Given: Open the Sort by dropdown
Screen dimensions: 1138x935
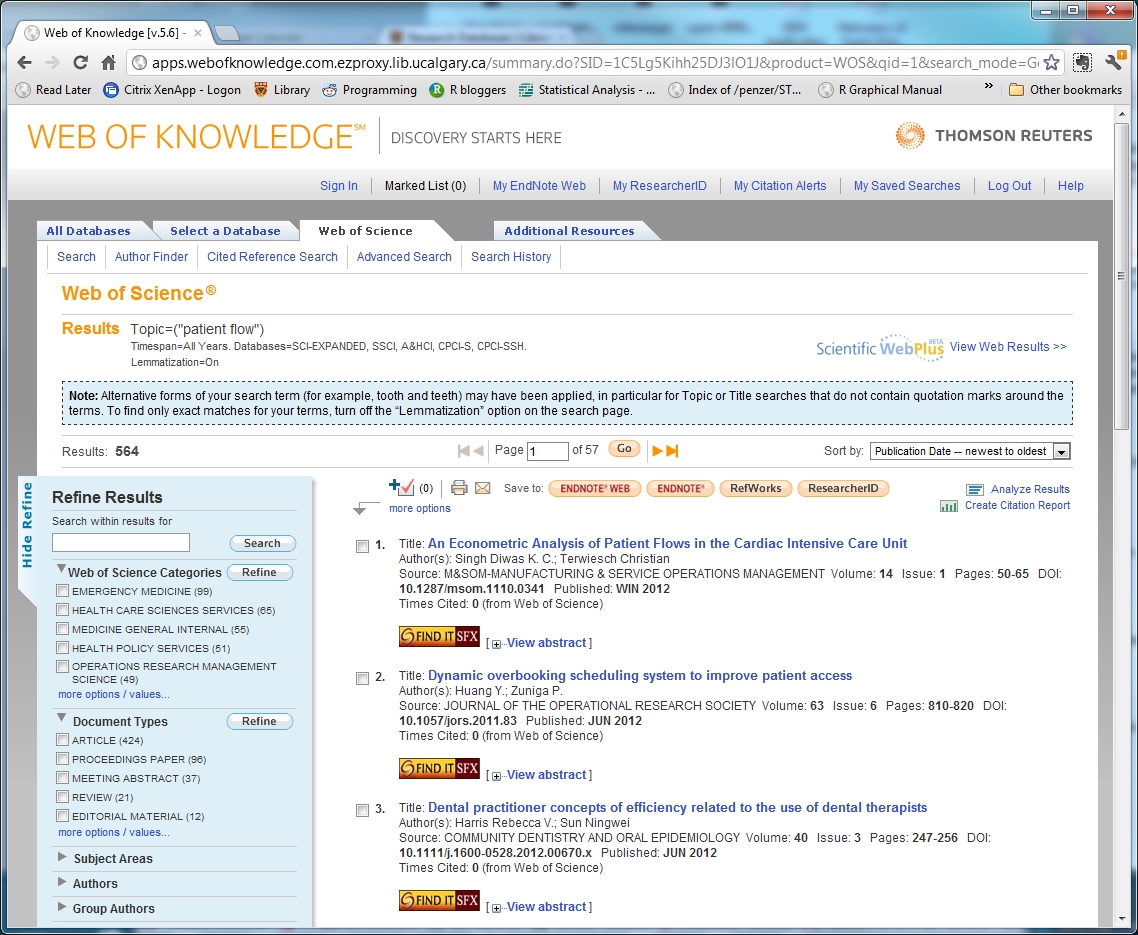Looking at the screenshot, I should click(x=969, y=451).
